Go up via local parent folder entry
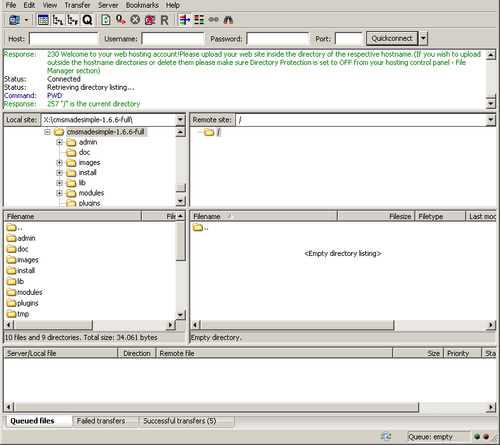The width and height of the screenshot is (500, 445). pos(15,228)
